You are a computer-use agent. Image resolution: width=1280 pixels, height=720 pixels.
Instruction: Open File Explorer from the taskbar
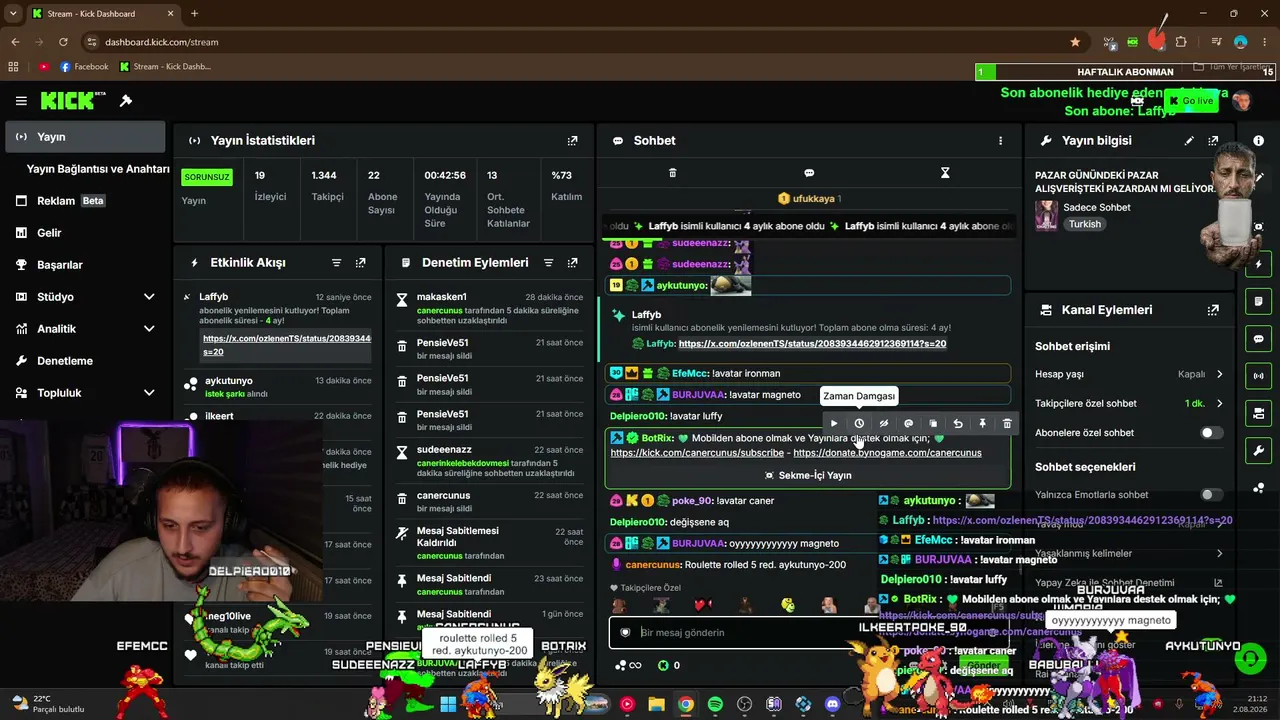[x=656, y=705]
